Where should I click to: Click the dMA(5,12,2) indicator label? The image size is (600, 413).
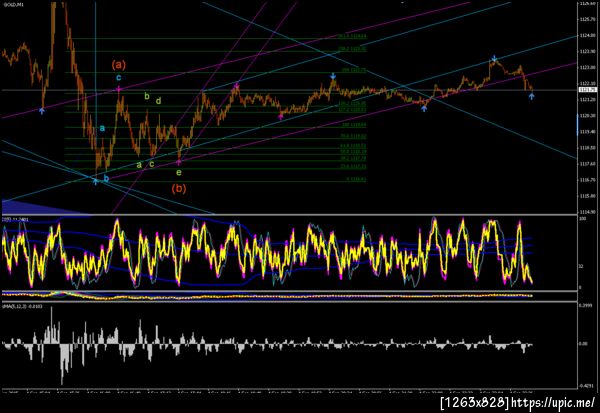(x=22, y=306)
